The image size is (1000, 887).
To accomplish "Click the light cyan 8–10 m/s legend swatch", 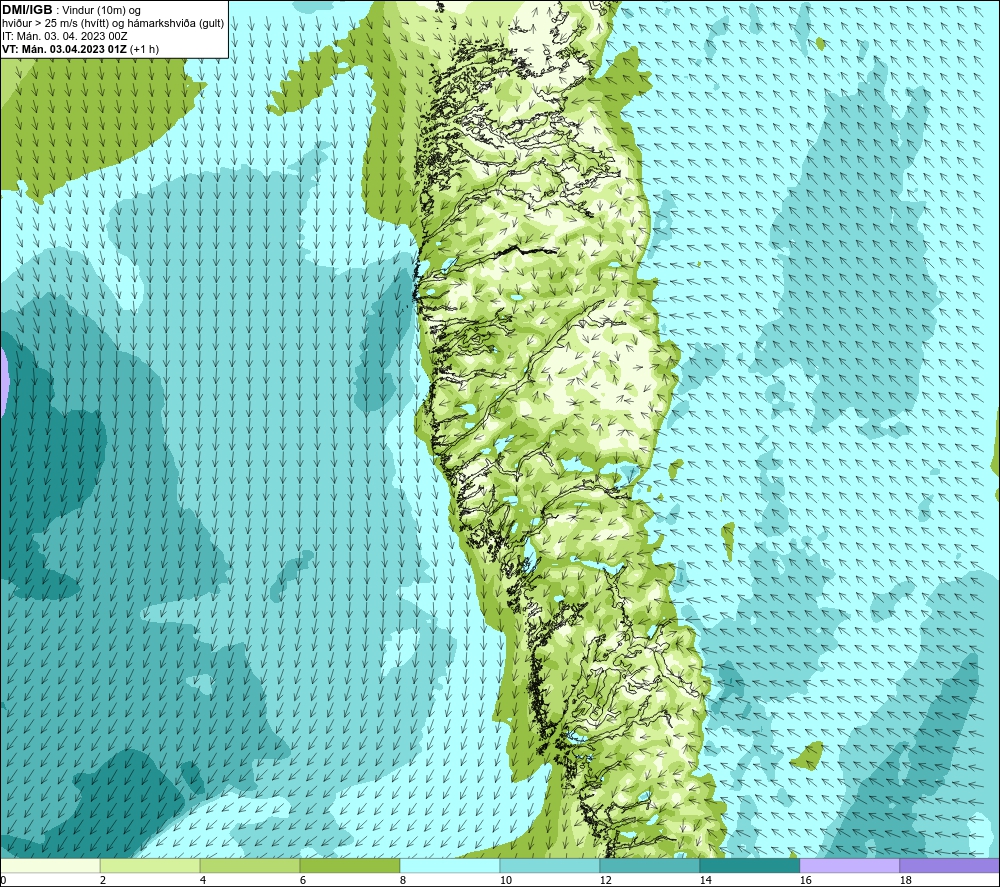I will click(x=450, y=865).
